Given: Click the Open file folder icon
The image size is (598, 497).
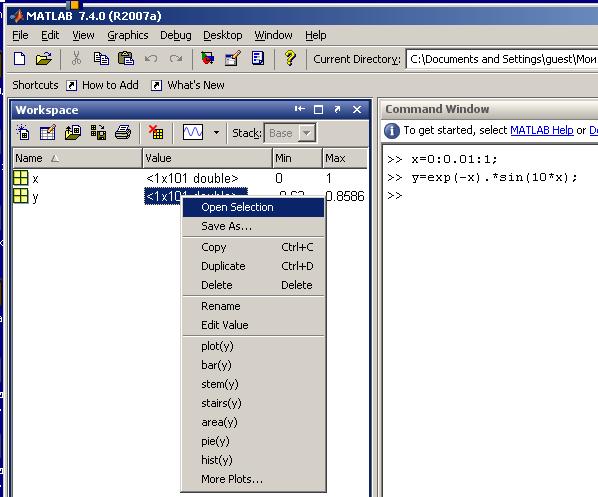Looking at the screenshot, I should click(x=43, y=59).
